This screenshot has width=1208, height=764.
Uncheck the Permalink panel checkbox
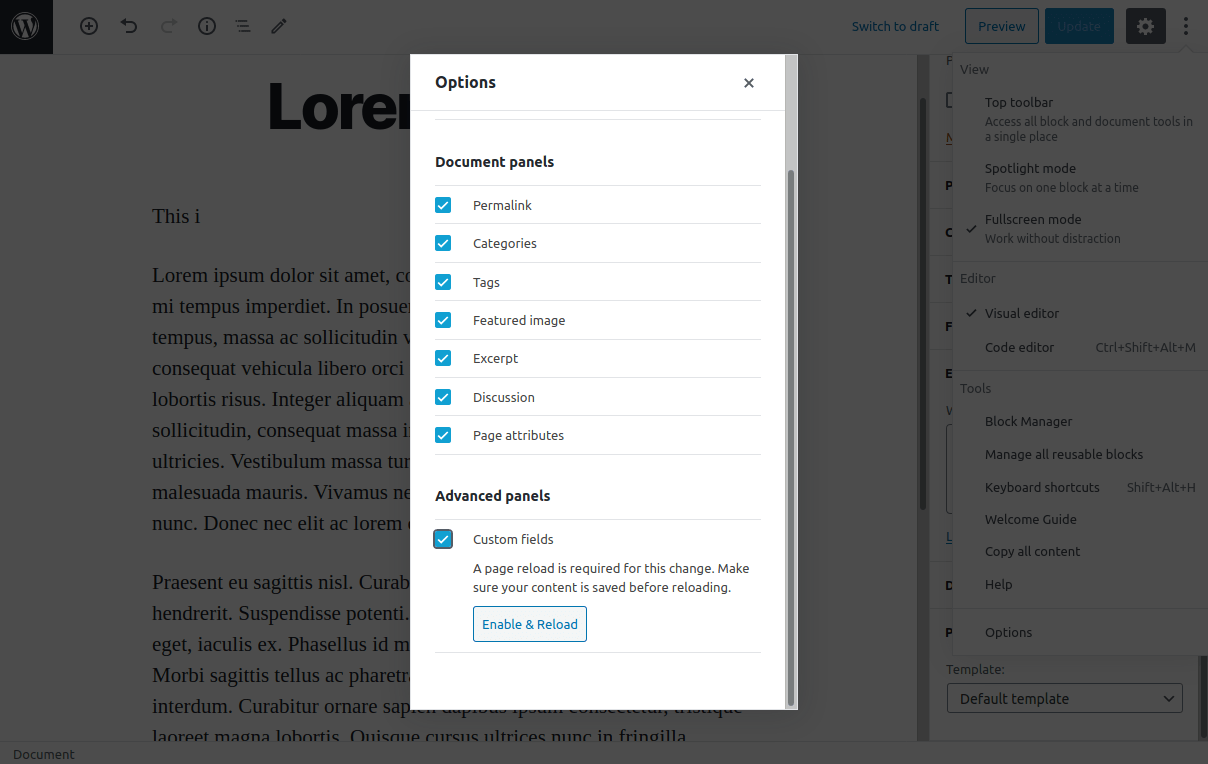point(443,205)
